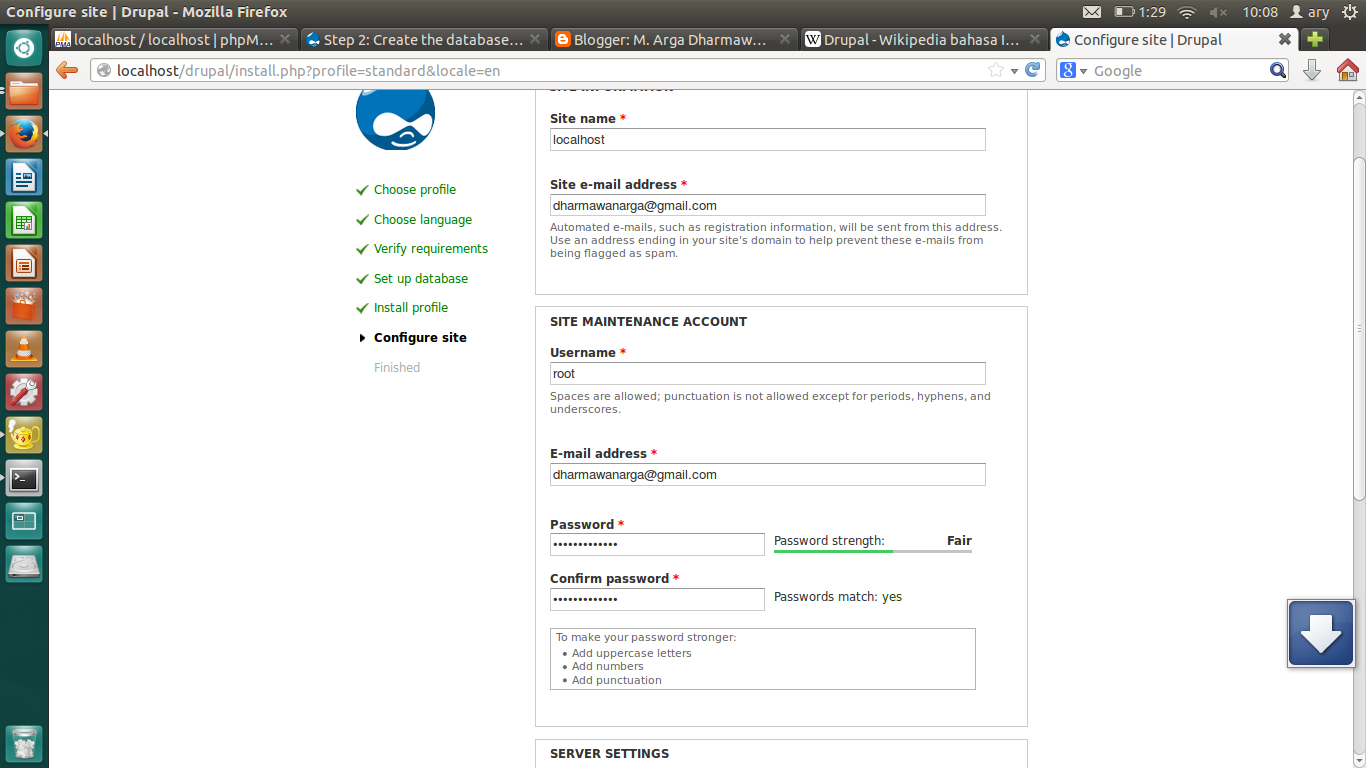
Task: Open the sound volume indicator
Action: 1218,12
